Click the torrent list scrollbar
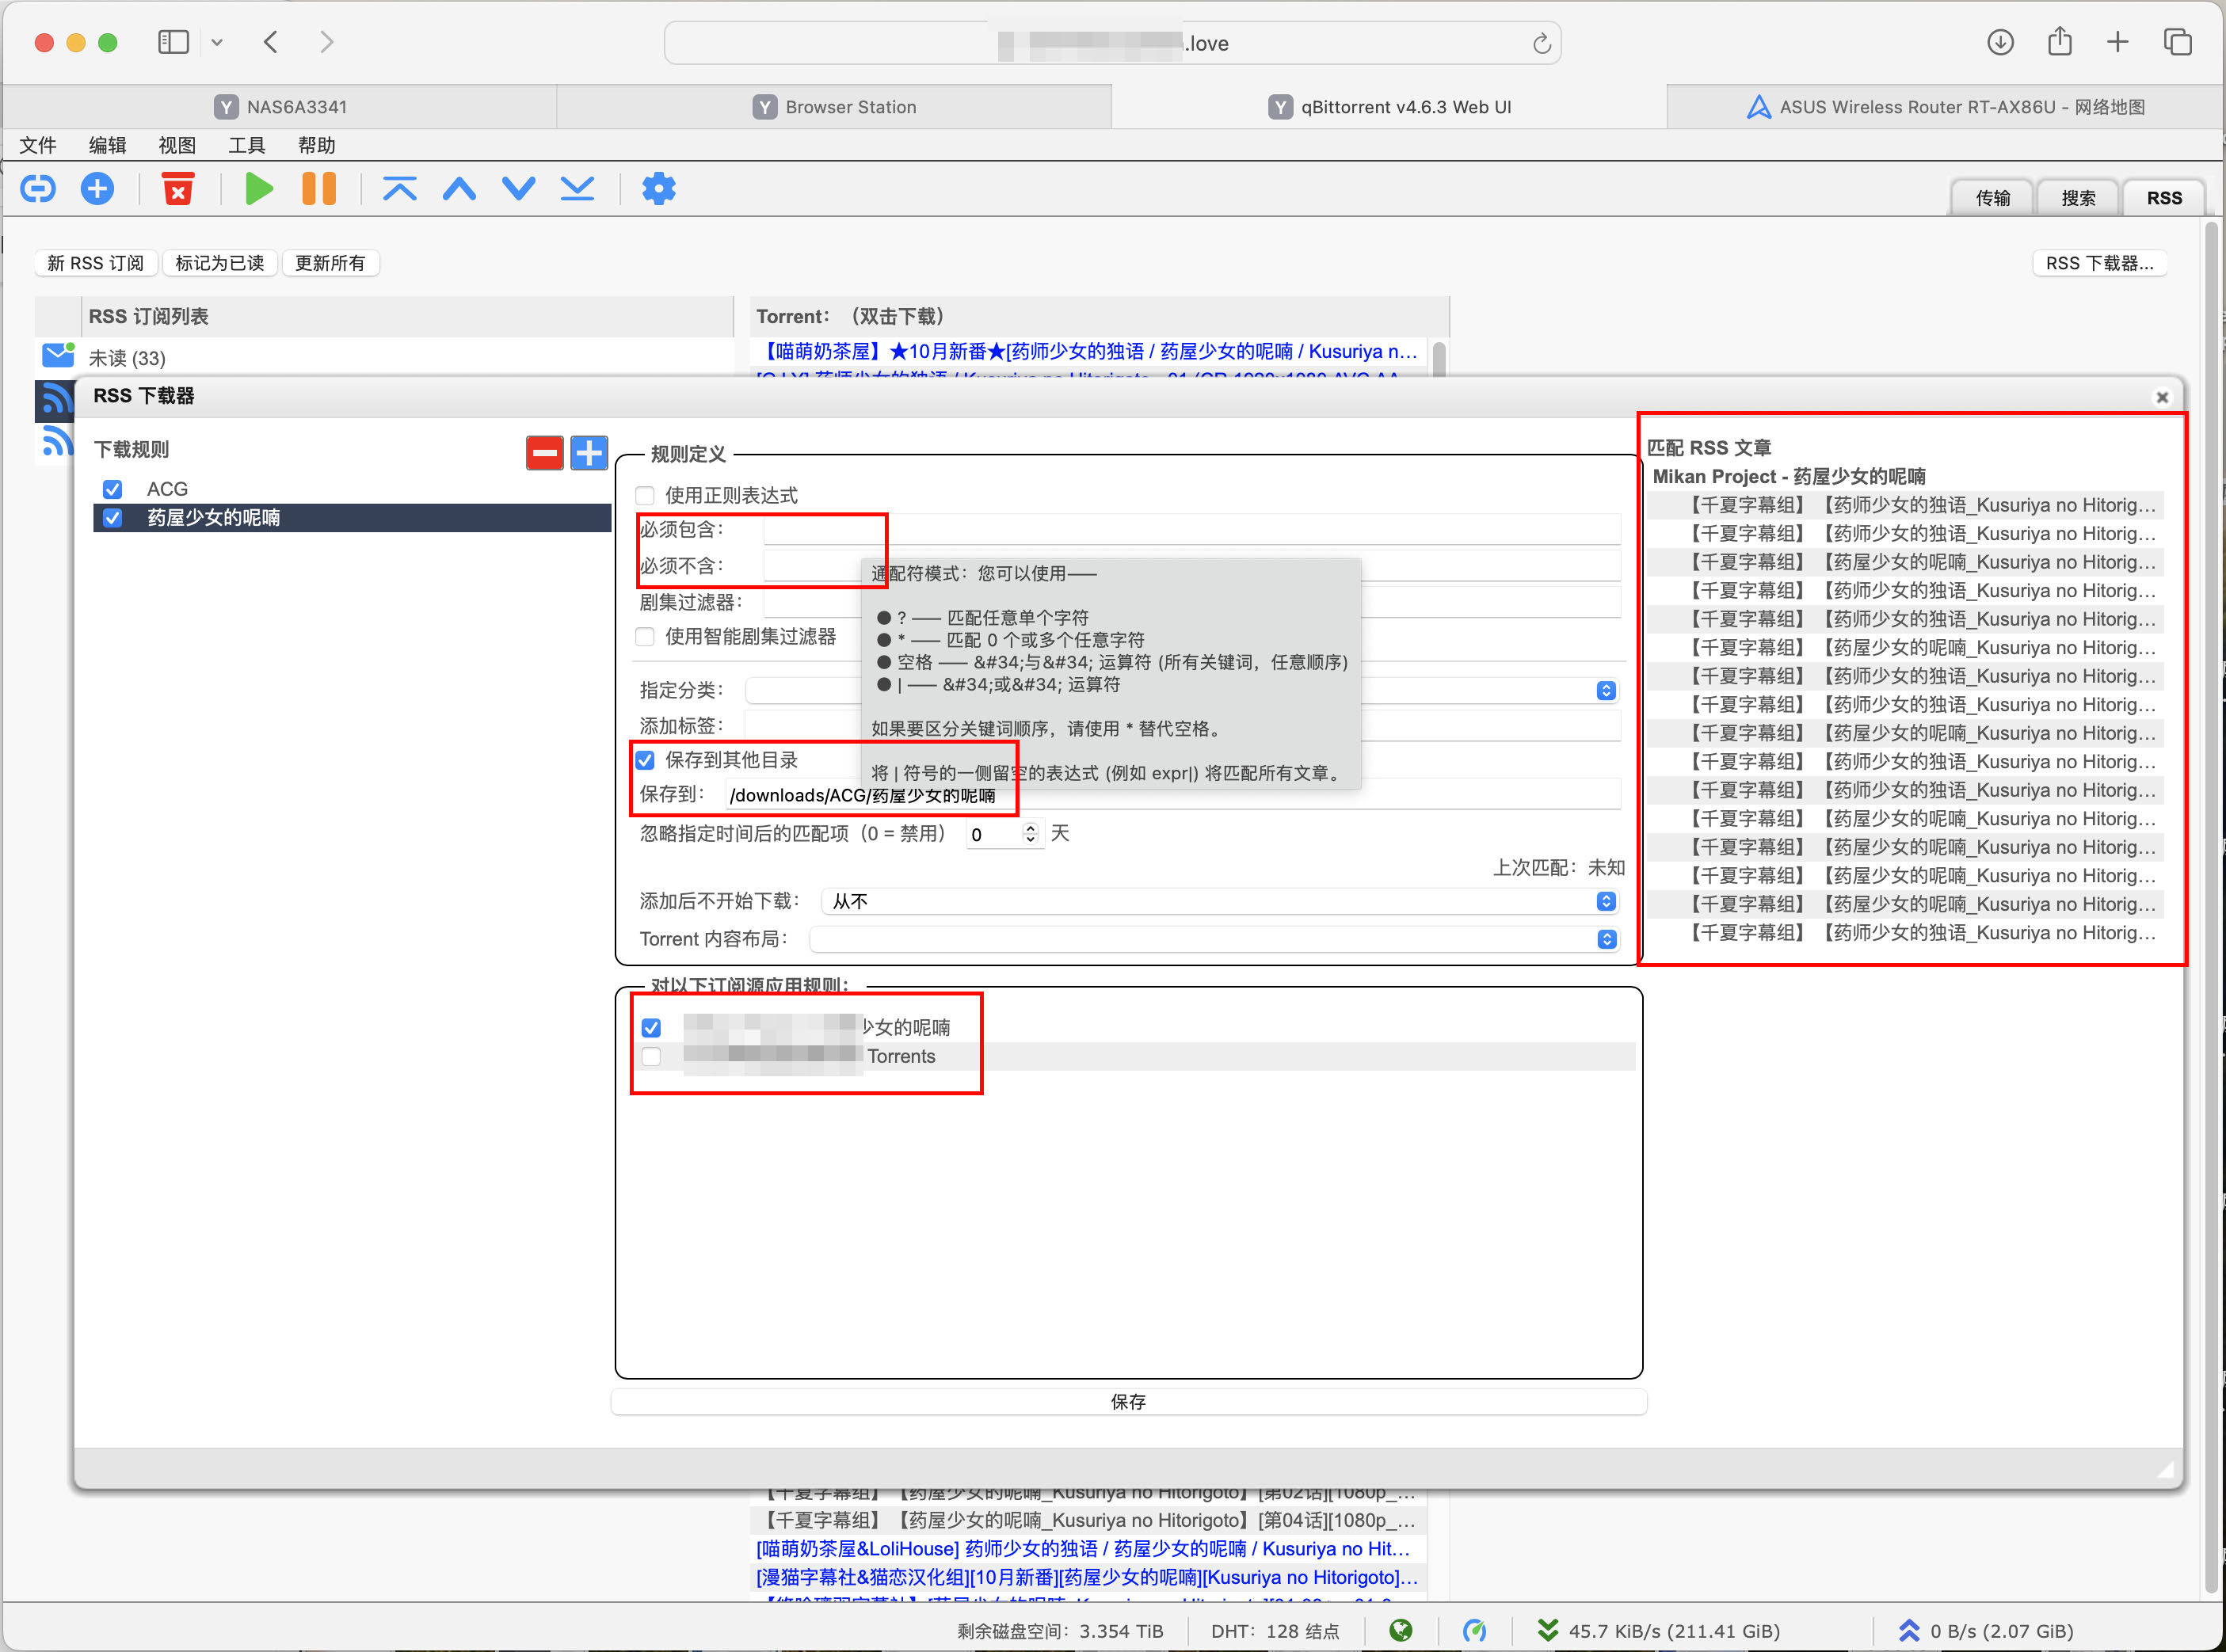 click(1438, 359)
